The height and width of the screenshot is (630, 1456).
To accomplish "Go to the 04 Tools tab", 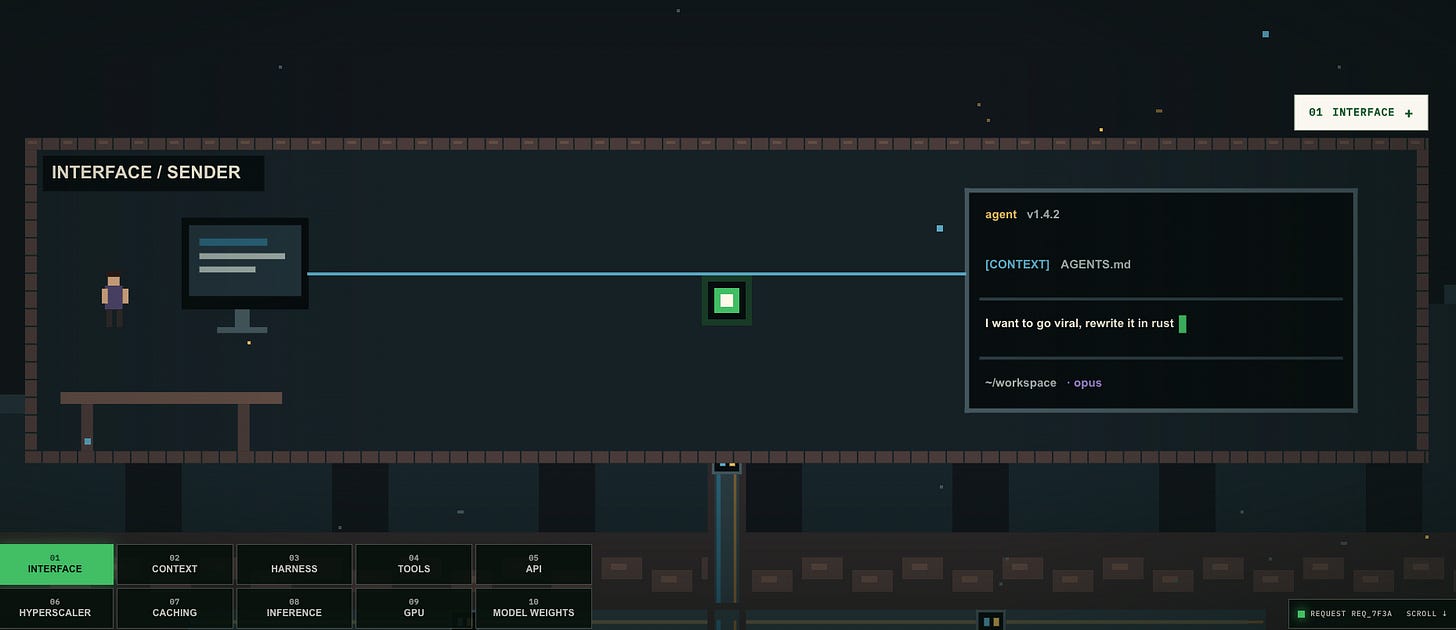I will (414, 564).
